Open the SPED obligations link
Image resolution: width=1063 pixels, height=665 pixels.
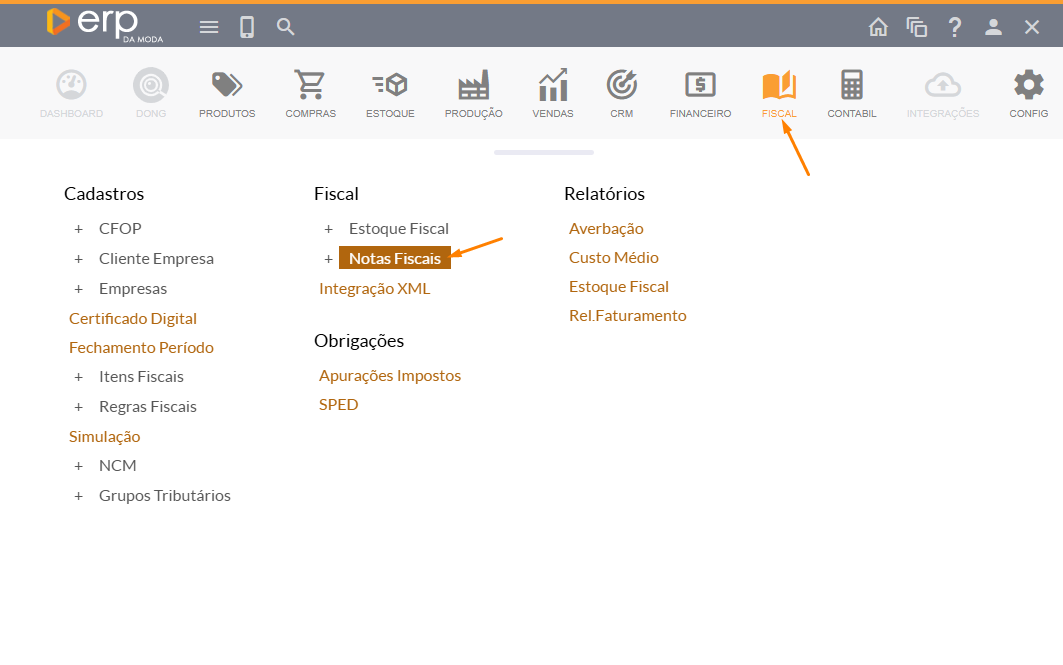click(x=338, y=405)
